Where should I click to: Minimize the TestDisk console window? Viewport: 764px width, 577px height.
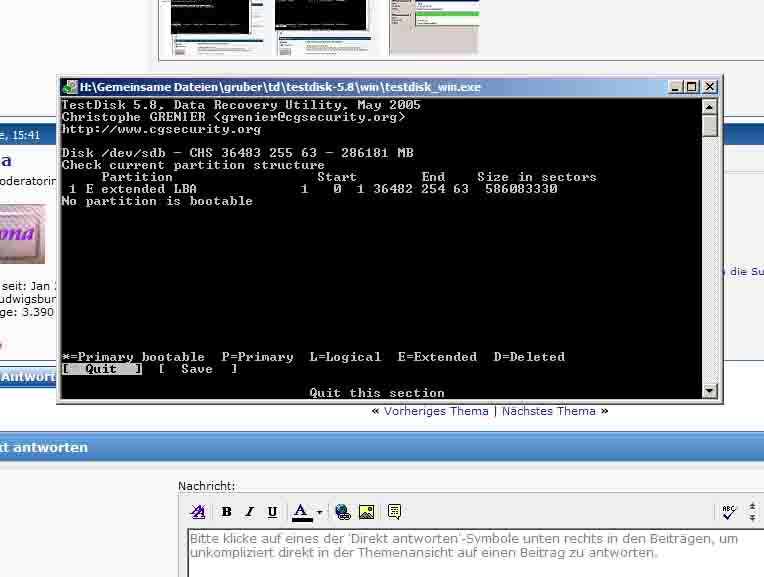click(675, 87)
